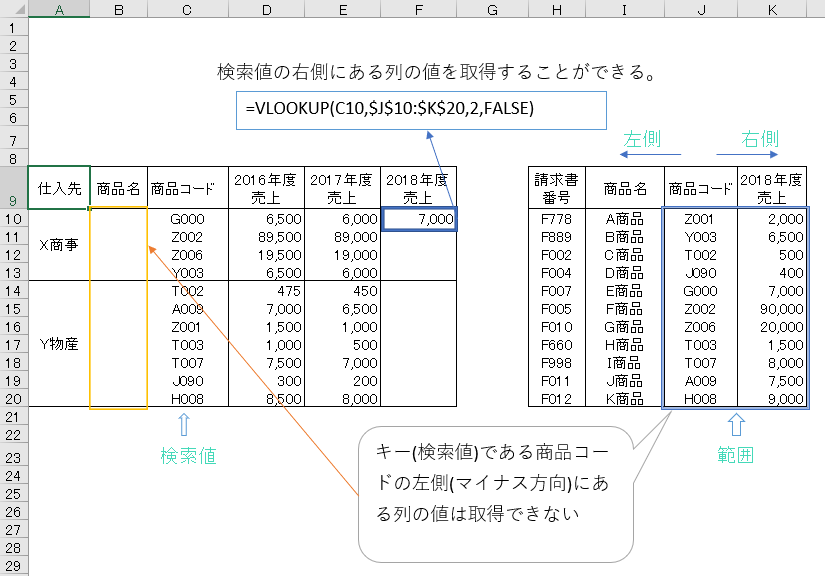The image size is (825, 576).
Task: Click invoice number F778
Action: [557, 219]
